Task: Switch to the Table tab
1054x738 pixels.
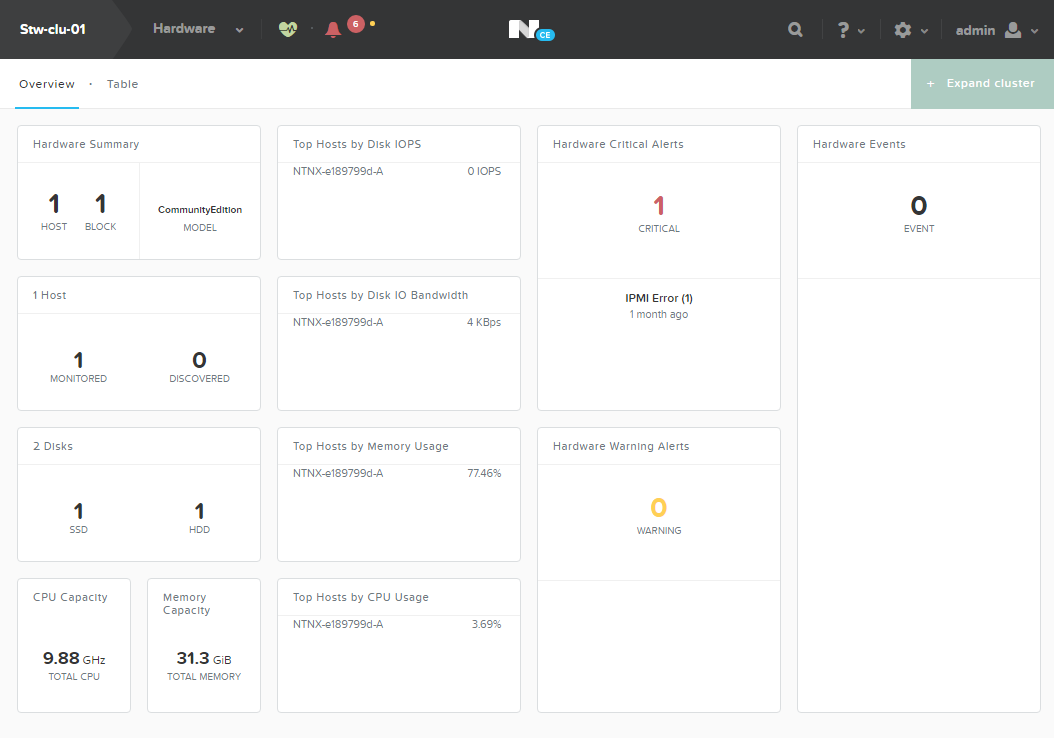Action: [122, 84]
